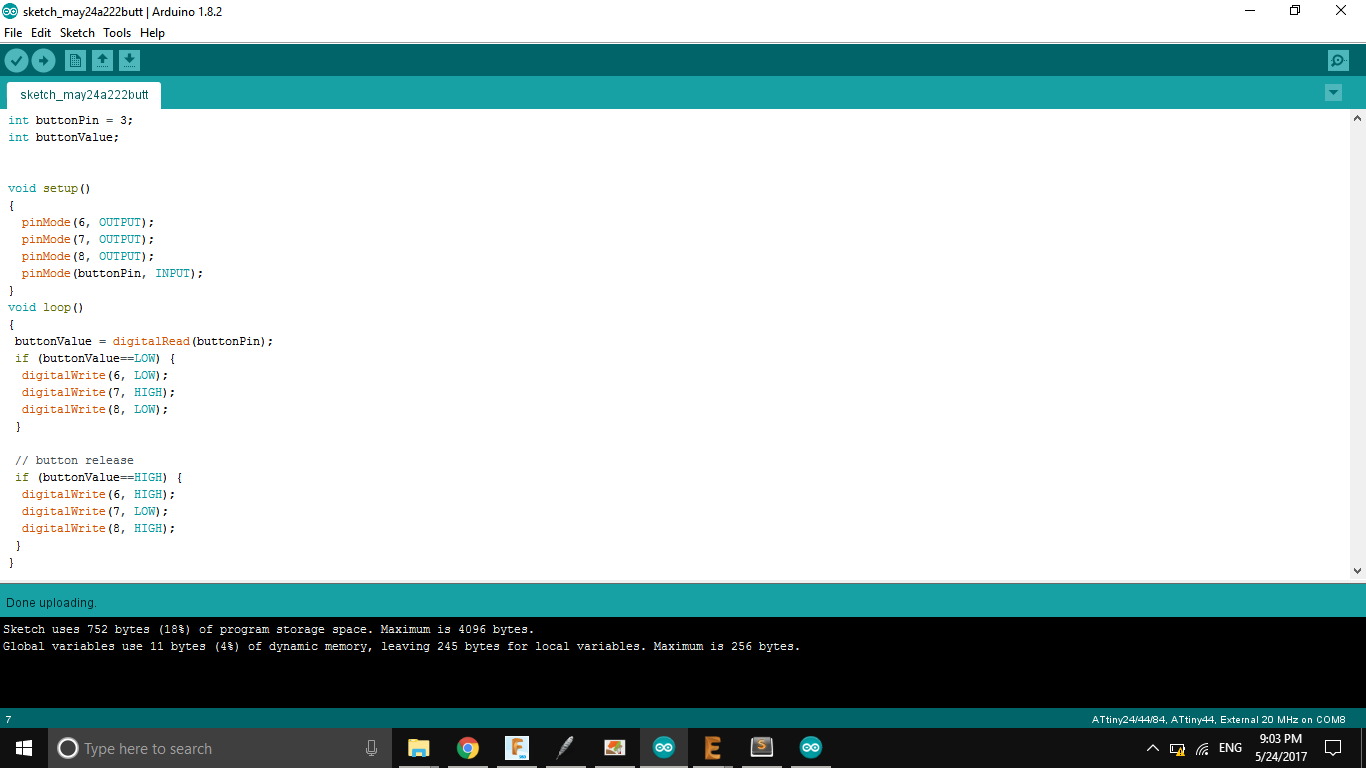Viewport: 1366px width, 768px height.
Task: Open the Tools menu
Action: tap(117, 33)
